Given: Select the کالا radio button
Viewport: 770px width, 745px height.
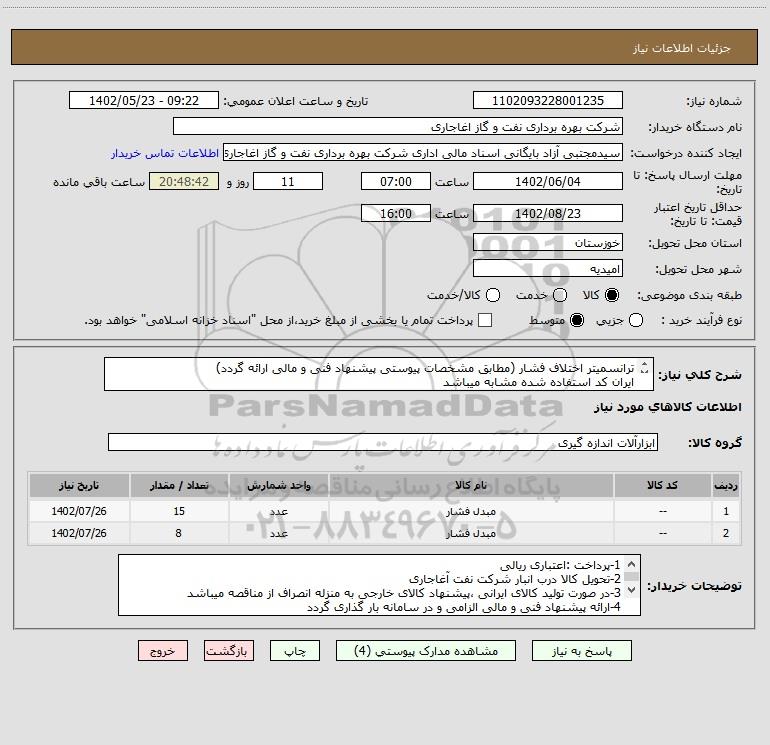Looking at the screenshot, I should [612, 295].
